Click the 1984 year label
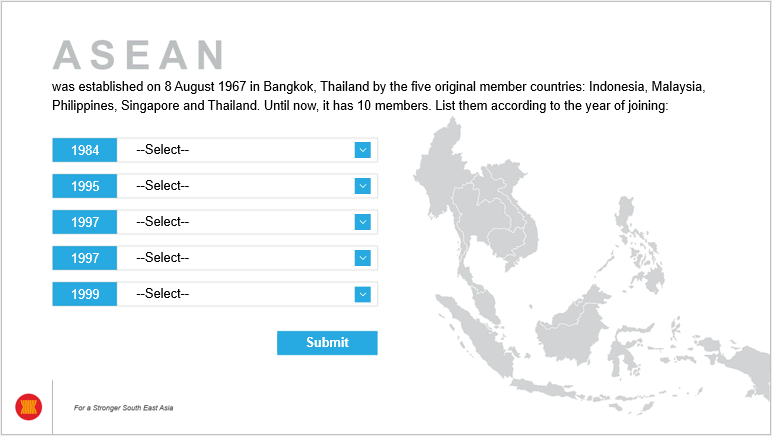772x436 pixels. pyautogui.click(x=85, y=150)
